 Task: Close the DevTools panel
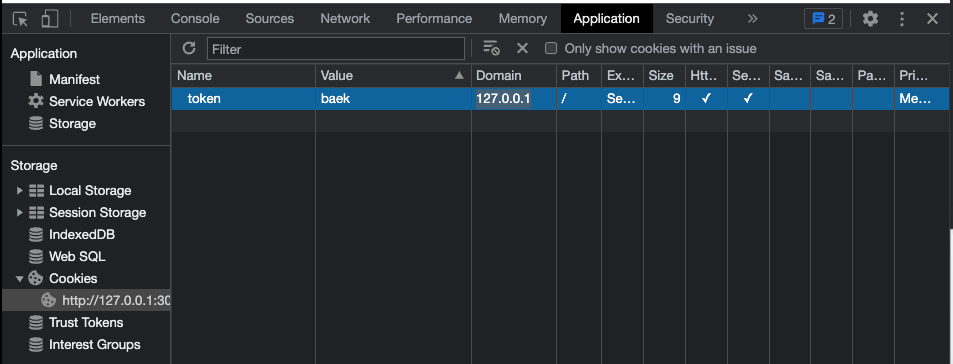pos(932,19)
